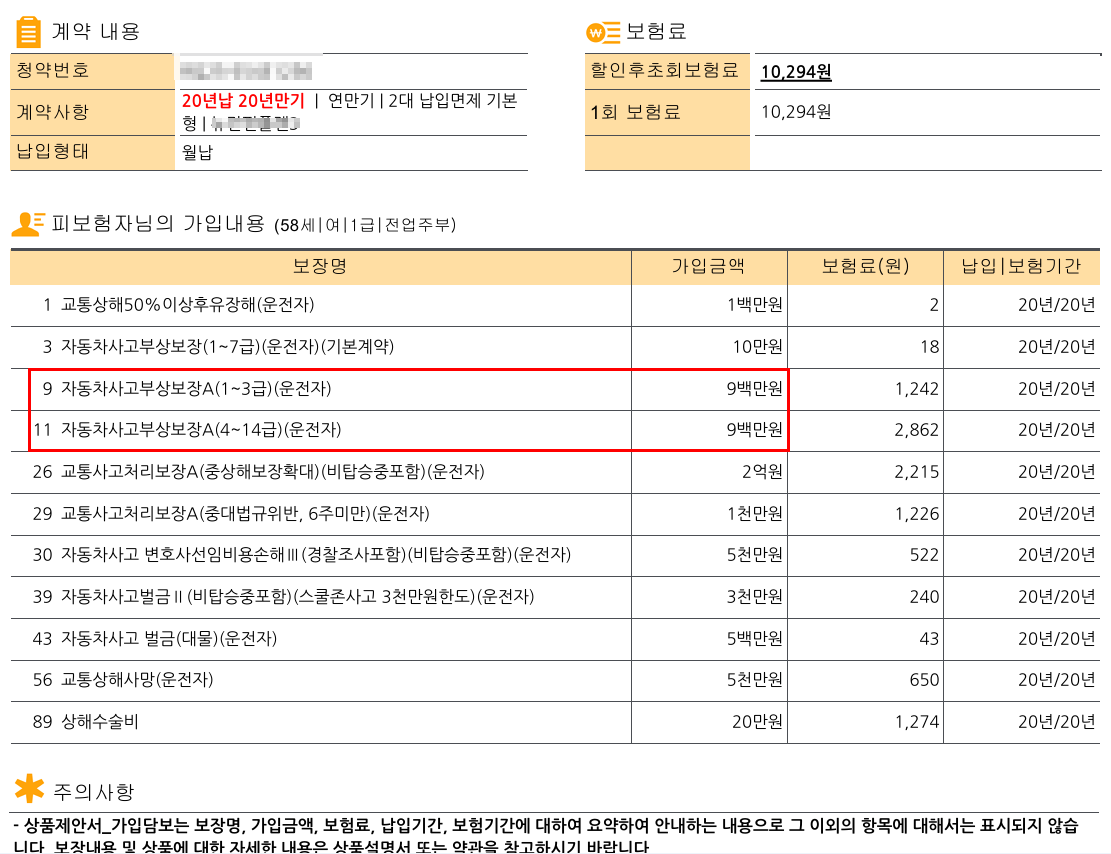Screen dimensions: 1111x854
Task: Click the 20만원 coverage amount
Action: 757,722
